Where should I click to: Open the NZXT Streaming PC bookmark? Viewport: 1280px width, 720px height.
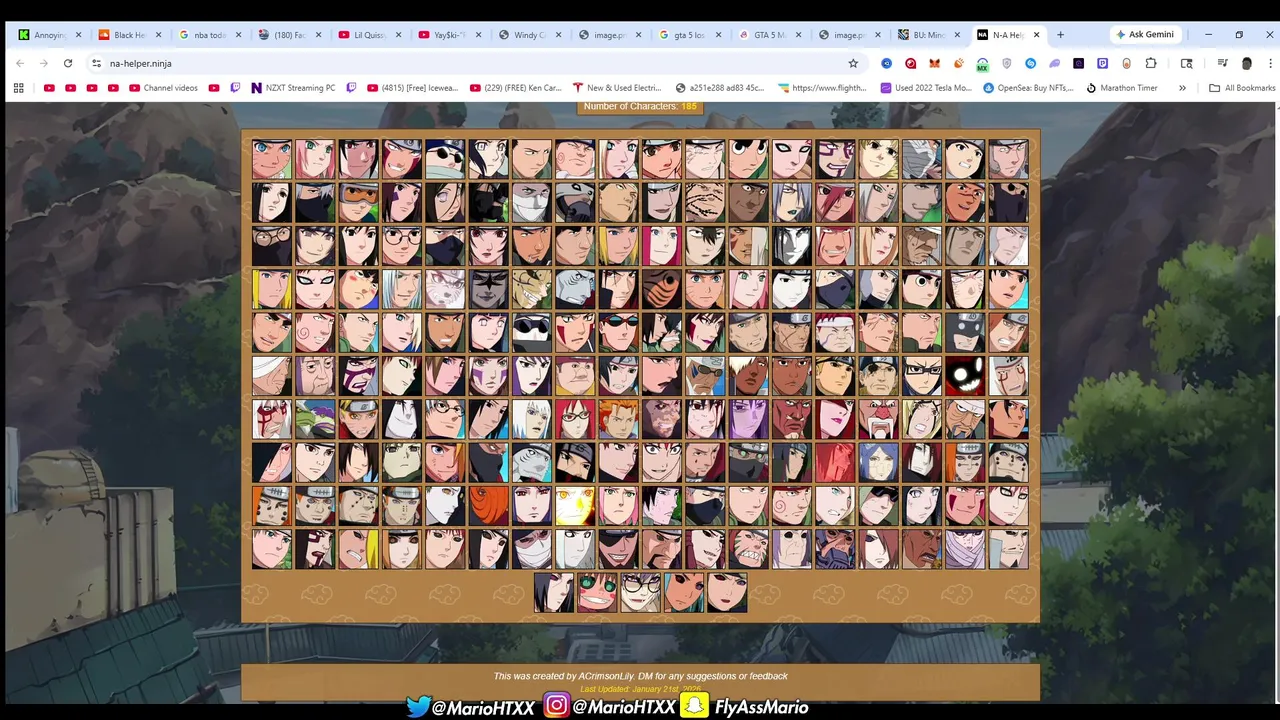click(293, 88)
